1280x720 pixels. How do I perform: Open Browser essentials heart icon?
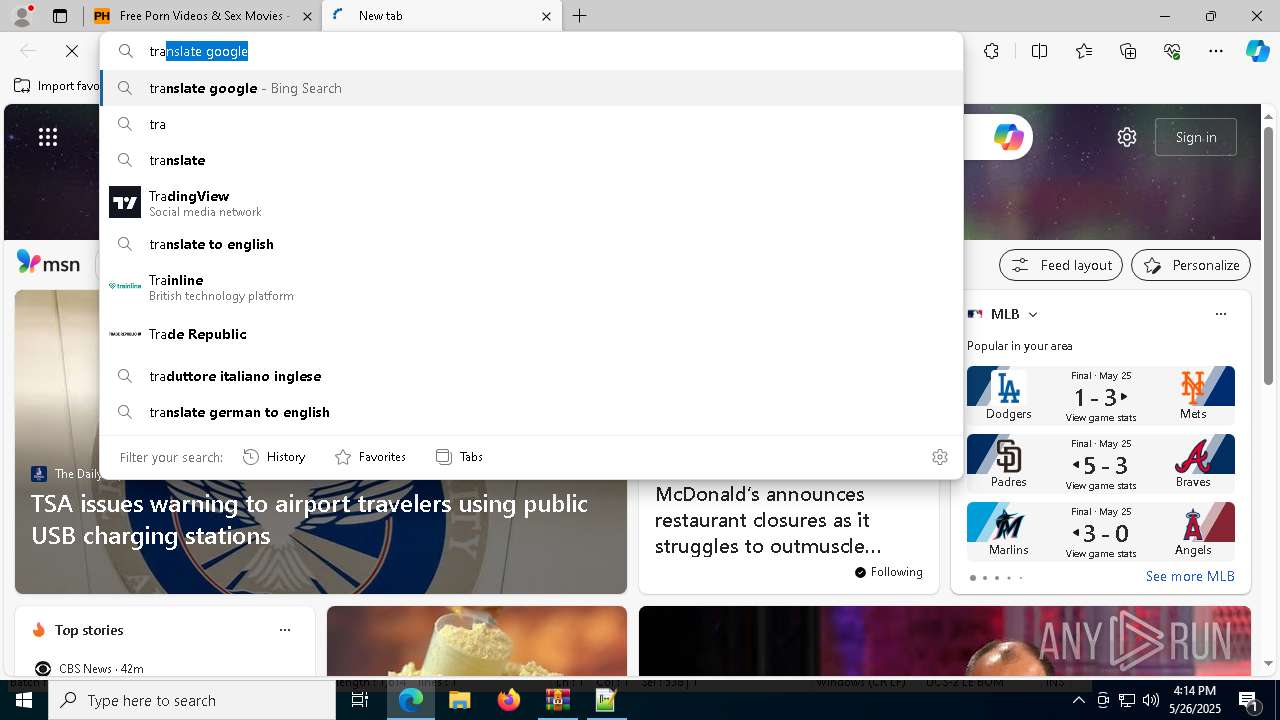tap(1172, 51)
